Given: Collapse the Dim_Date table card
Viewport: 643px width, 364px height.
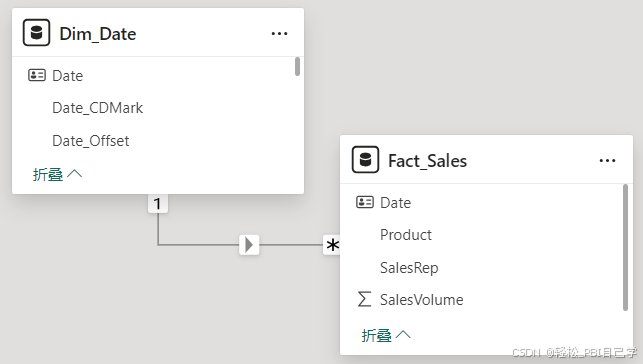Looking at the screenshot, I should tap(57, 174).
